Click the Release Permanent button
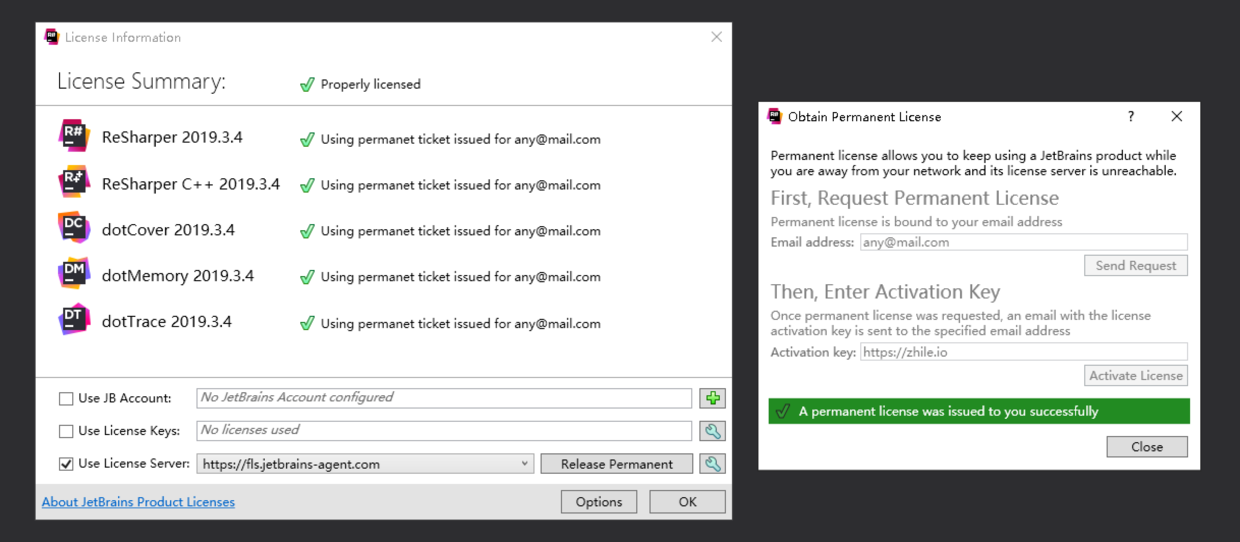 point(617,464)
